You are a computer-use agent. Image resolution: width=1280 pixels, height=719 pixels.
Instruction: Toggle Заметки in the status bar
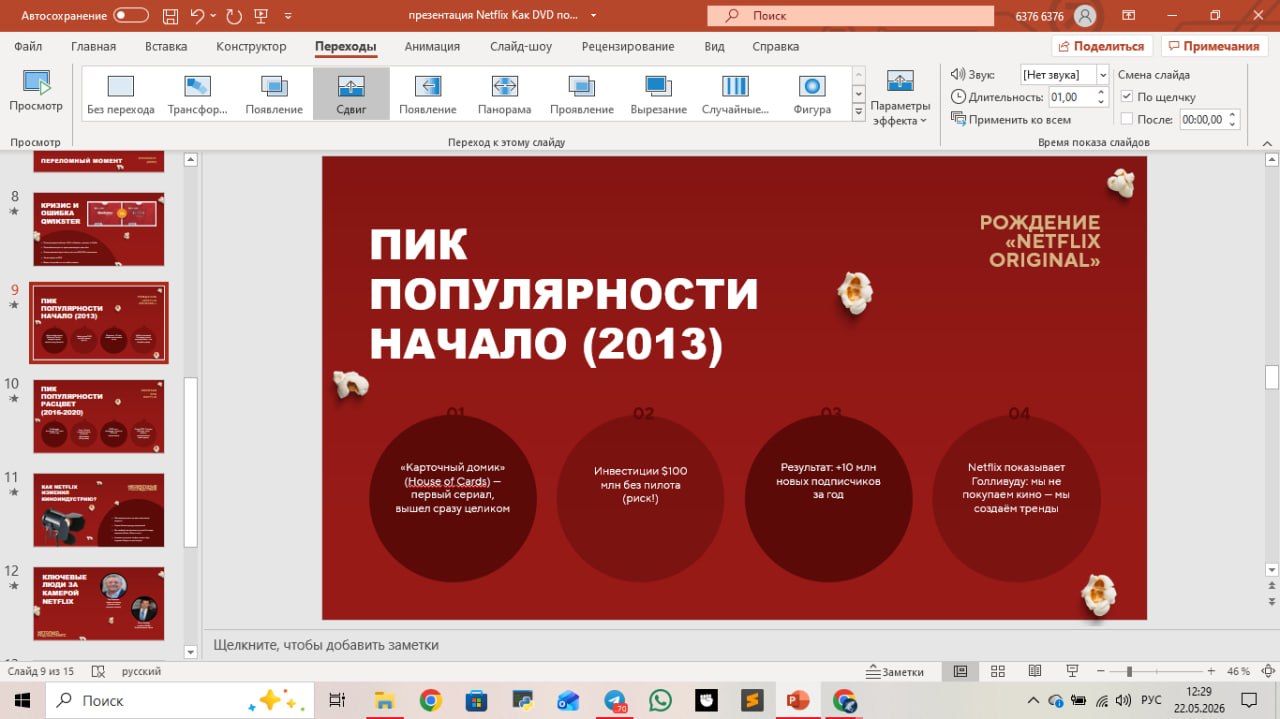[x=895, y=672]
